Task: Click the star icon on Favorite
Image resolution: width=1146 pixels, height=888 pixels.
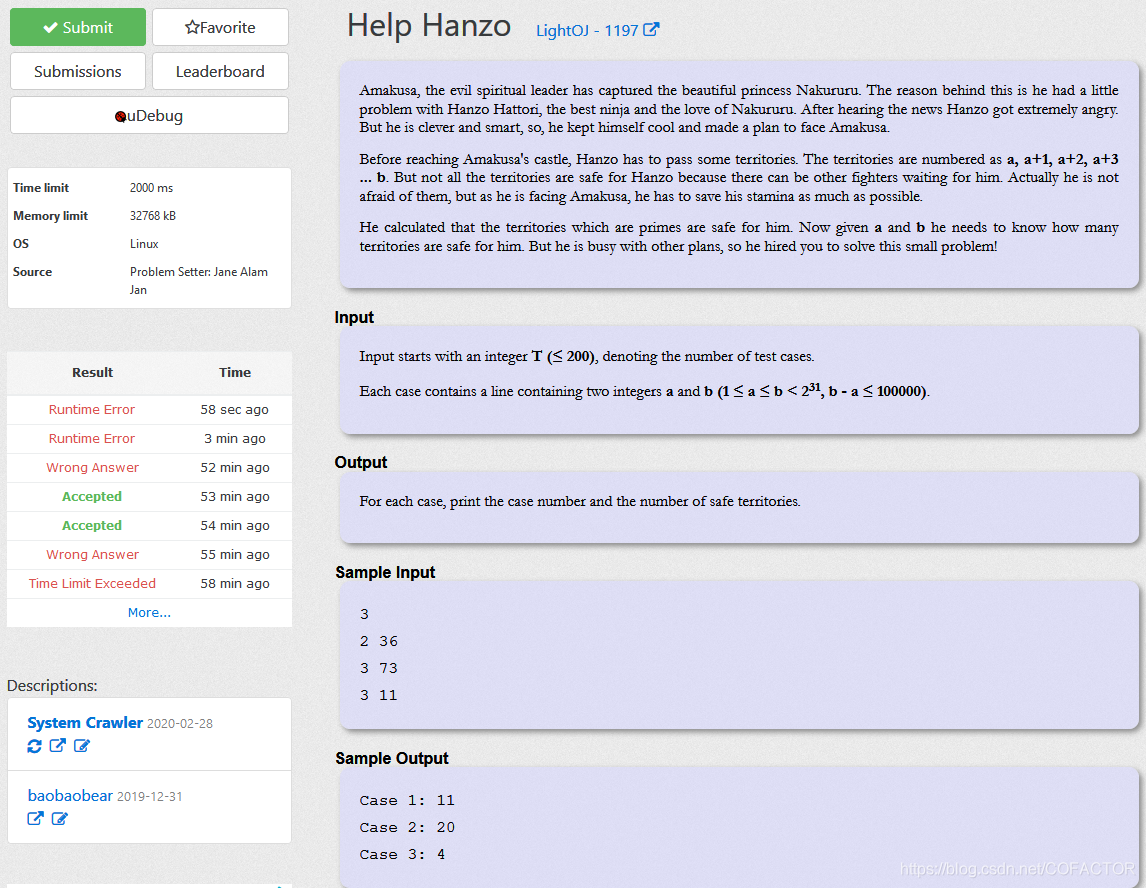Action: (191, 28)
